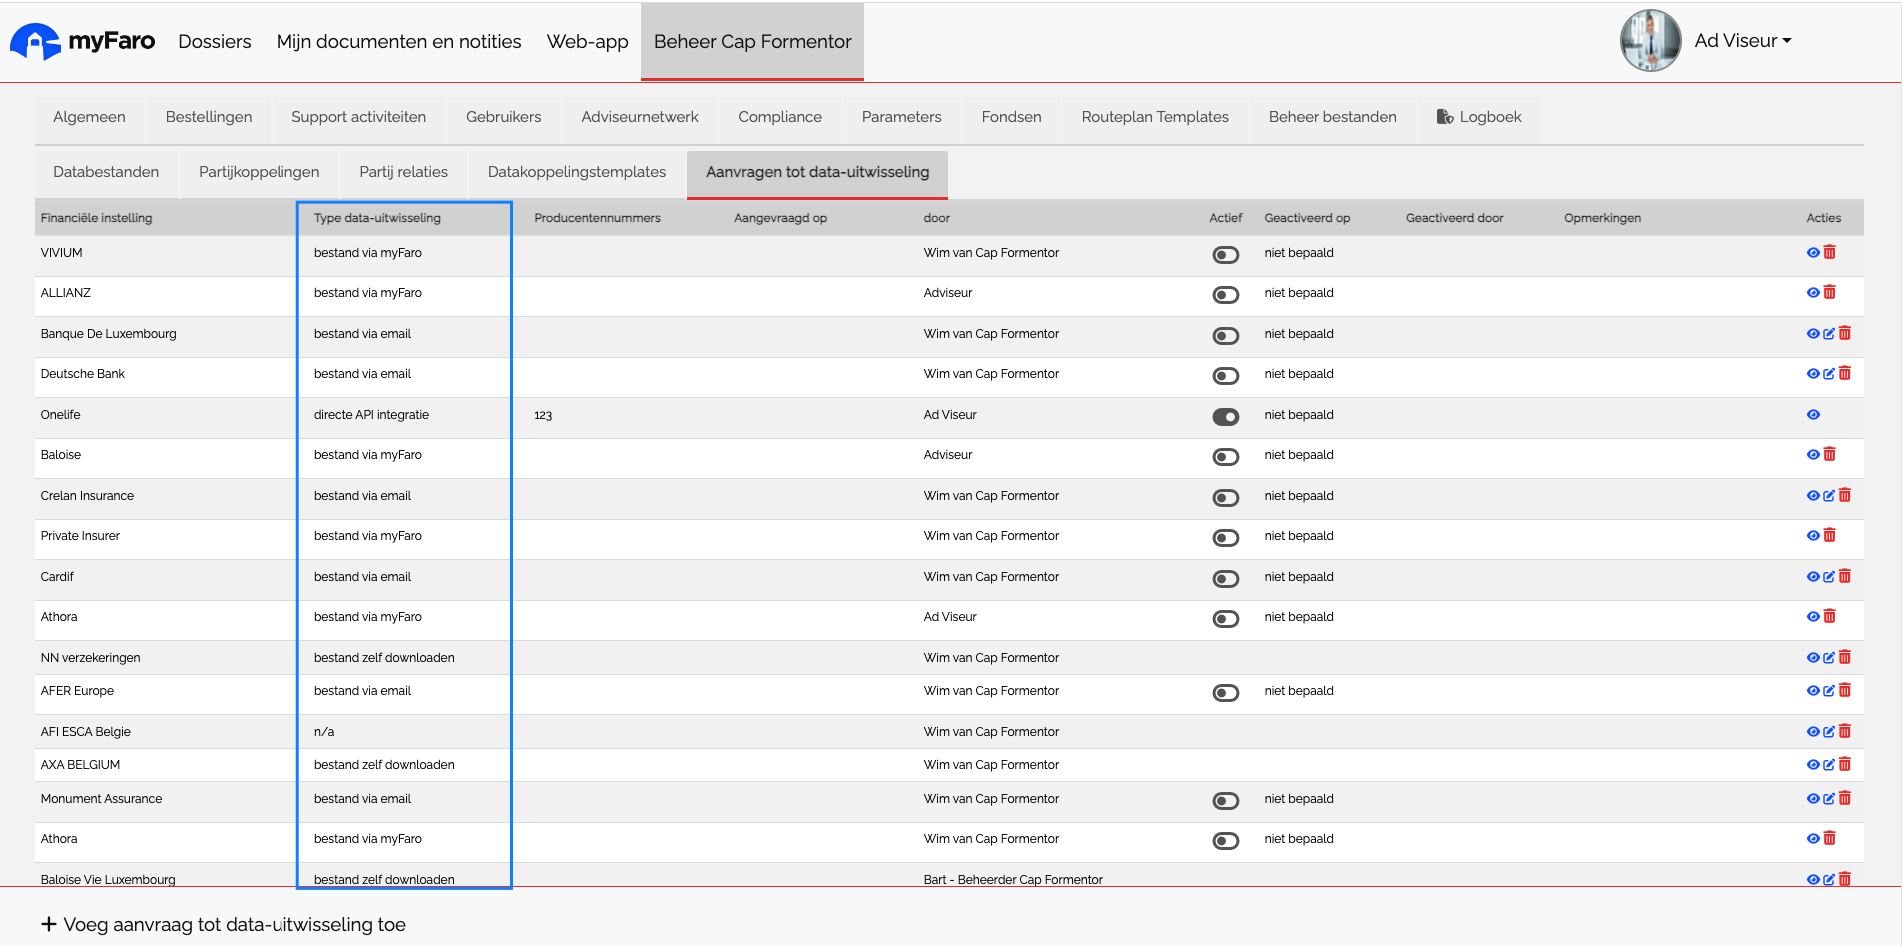1902x946 pixels.
Task: Enable Actief for Monument Assurance
Action: click(1225, 801)
